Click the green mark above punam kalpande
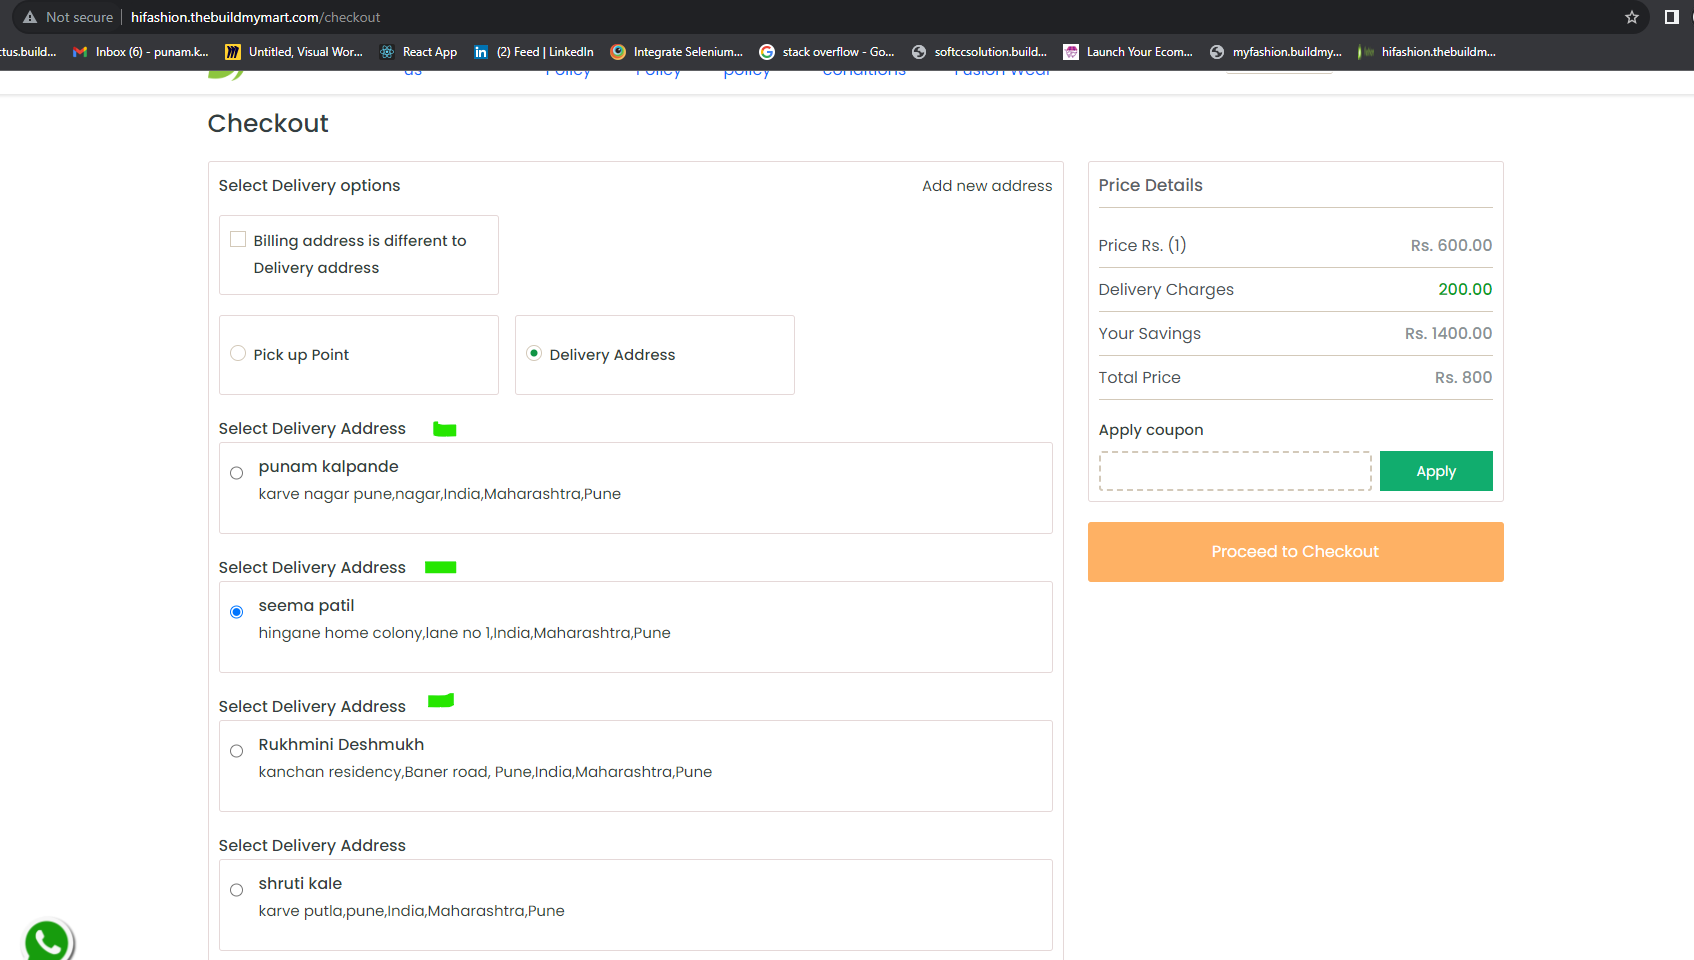Screen dimensions: 1694x960 click(445, 429)
